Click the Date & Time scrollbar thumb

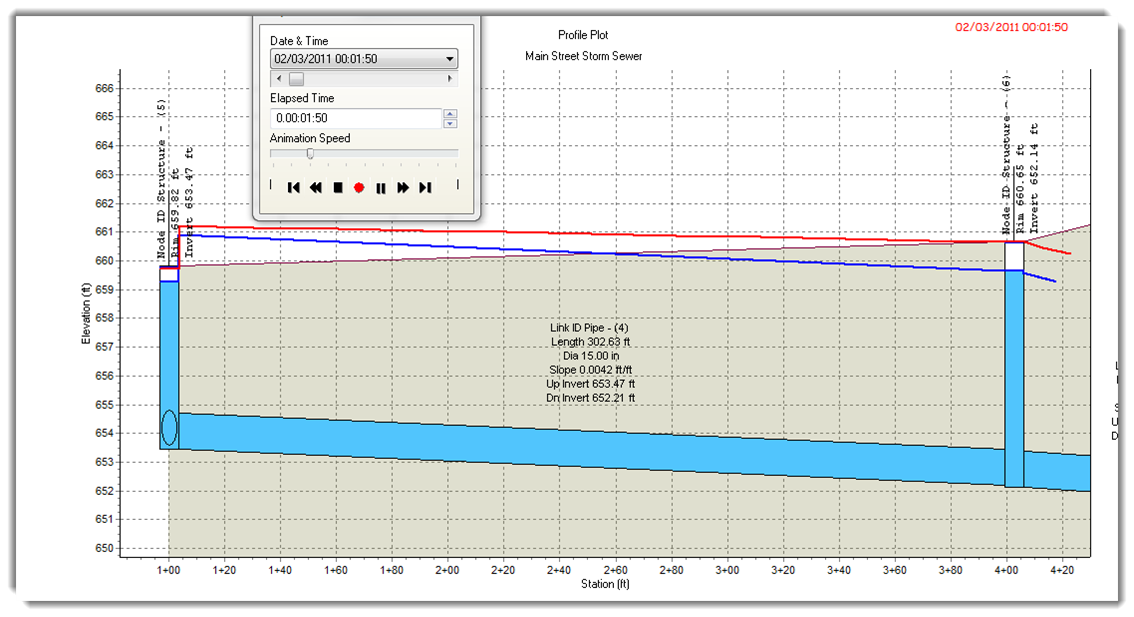coord(296,78)
